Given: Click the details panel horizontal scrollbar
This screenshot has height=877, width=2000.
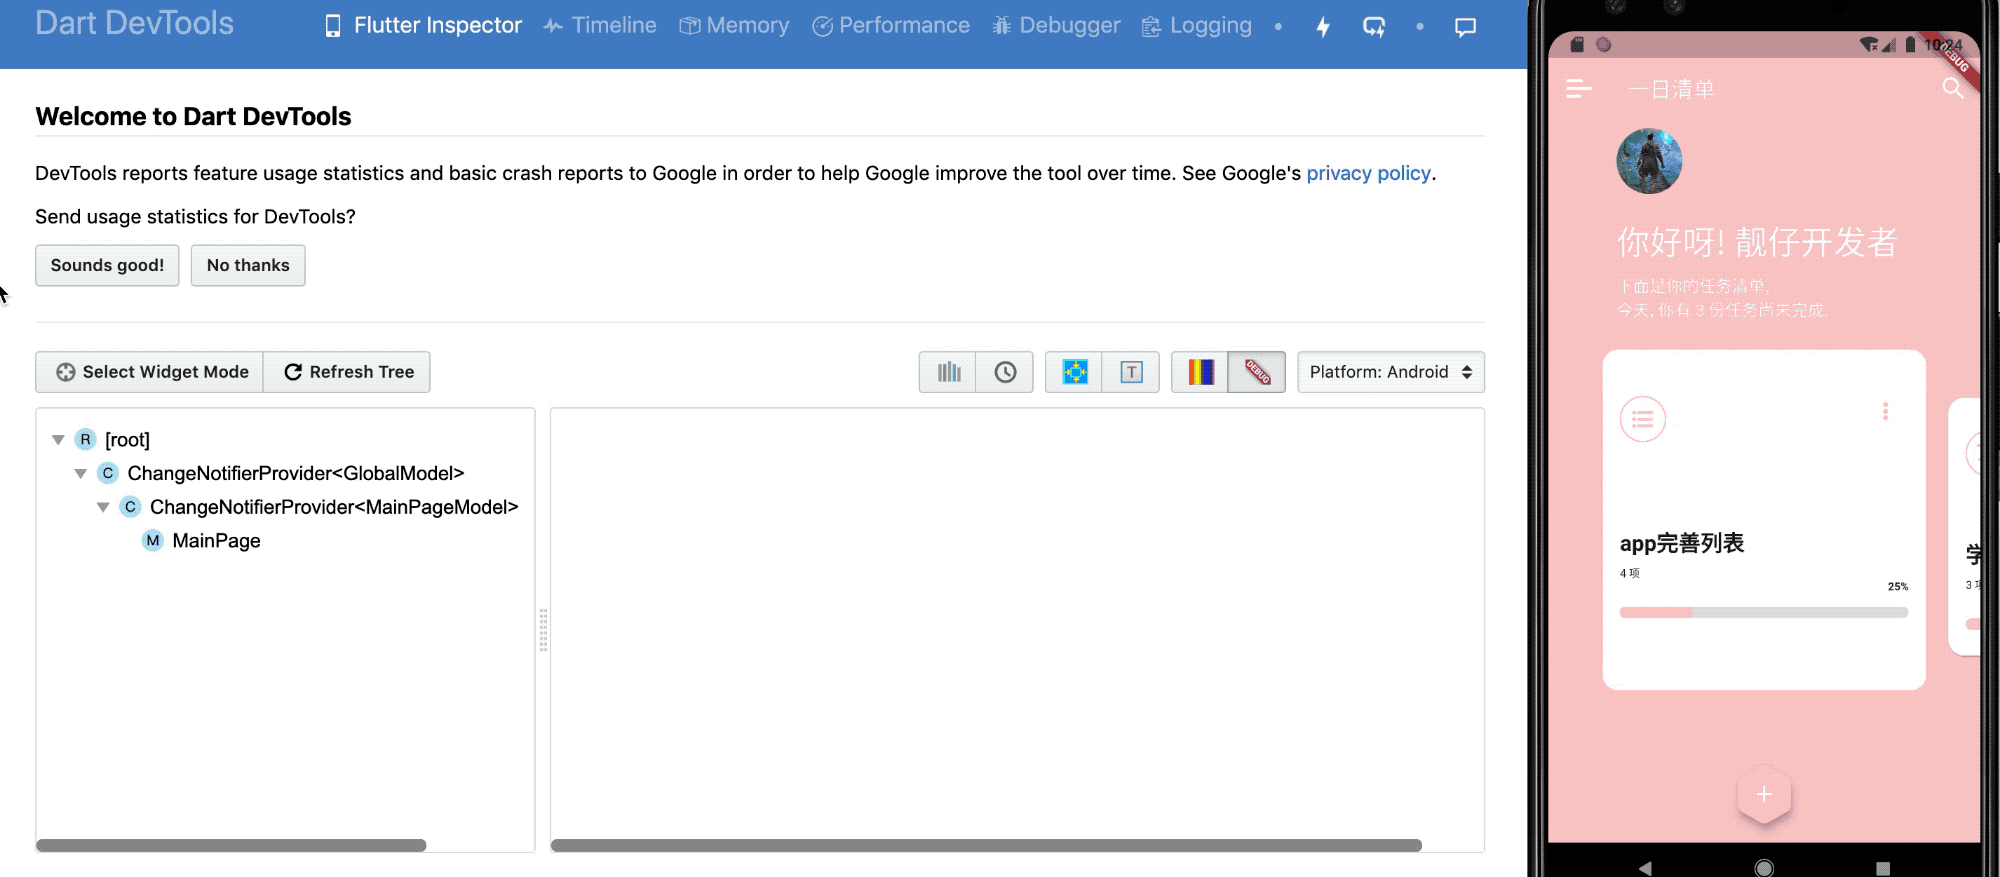Looking at the screenshot, I should click(x=986, y=846).
